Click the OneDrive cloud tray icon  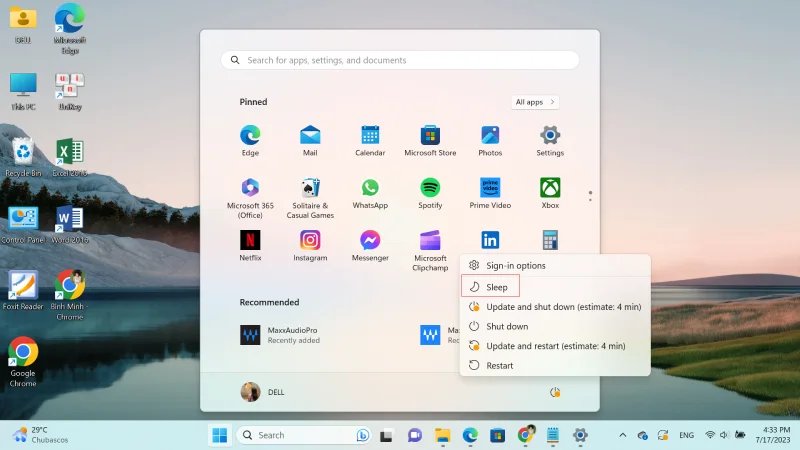point(642,435)
